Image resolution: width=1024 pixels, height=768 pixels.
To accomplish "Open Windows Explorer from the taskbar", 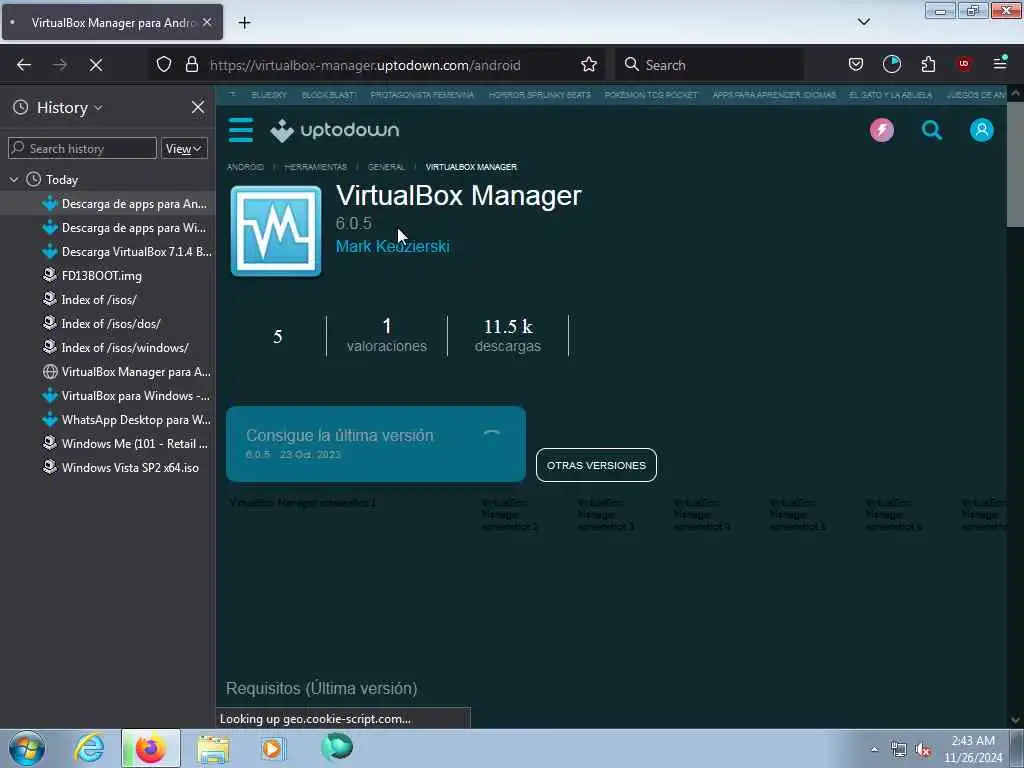I will (x=213, y=749).
